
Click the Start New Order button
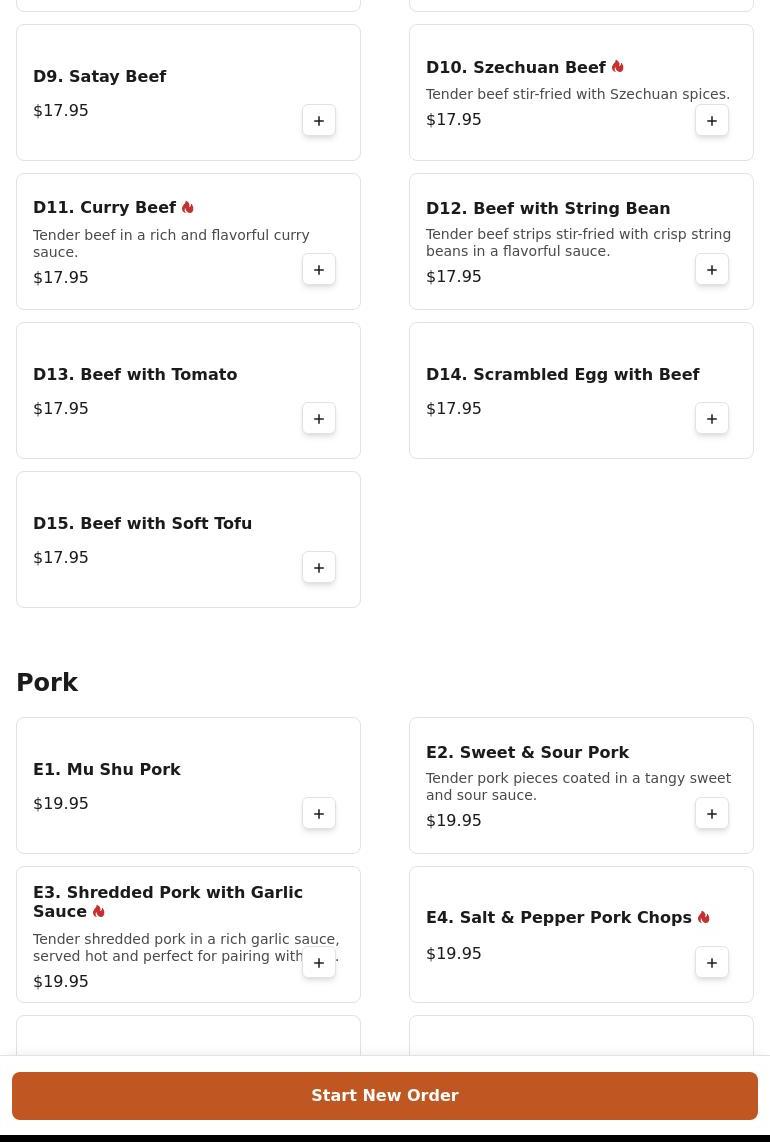tap(385, 1096)
